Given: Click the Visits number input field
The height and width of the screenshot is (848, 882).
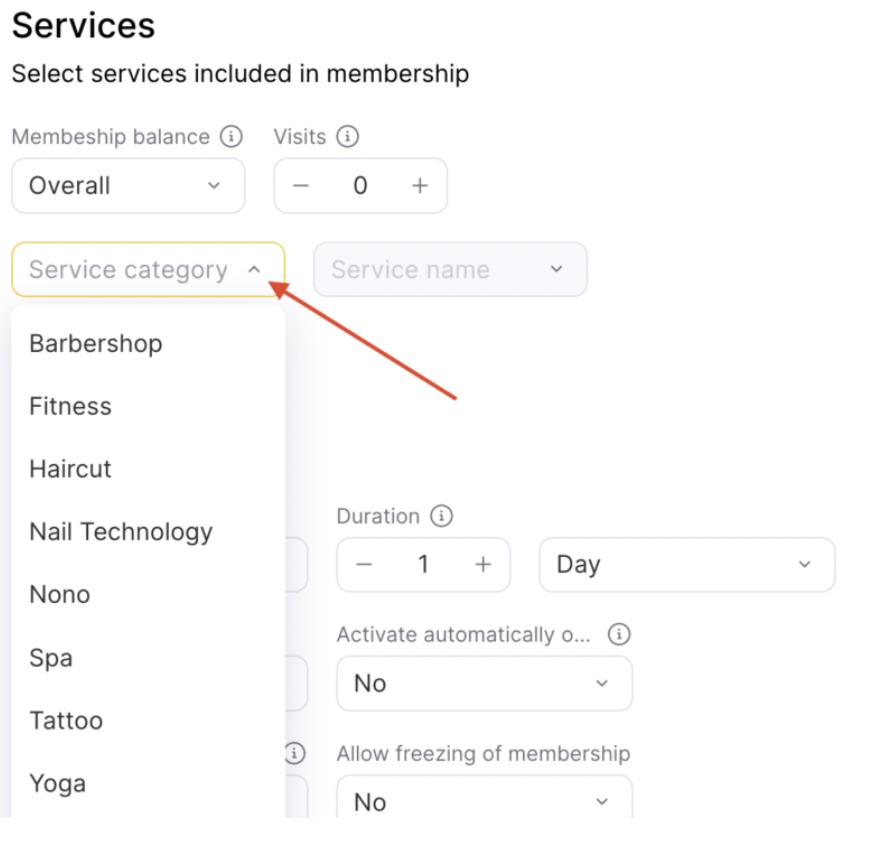Looking at the screenshot, I should point(360,186).
